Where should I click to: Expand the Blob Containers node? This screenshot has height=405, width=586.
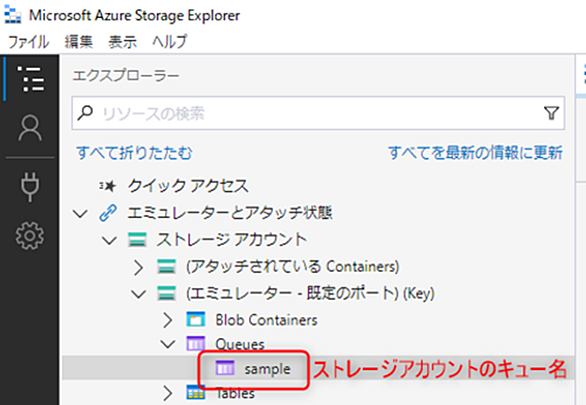(x=168, y=320)
